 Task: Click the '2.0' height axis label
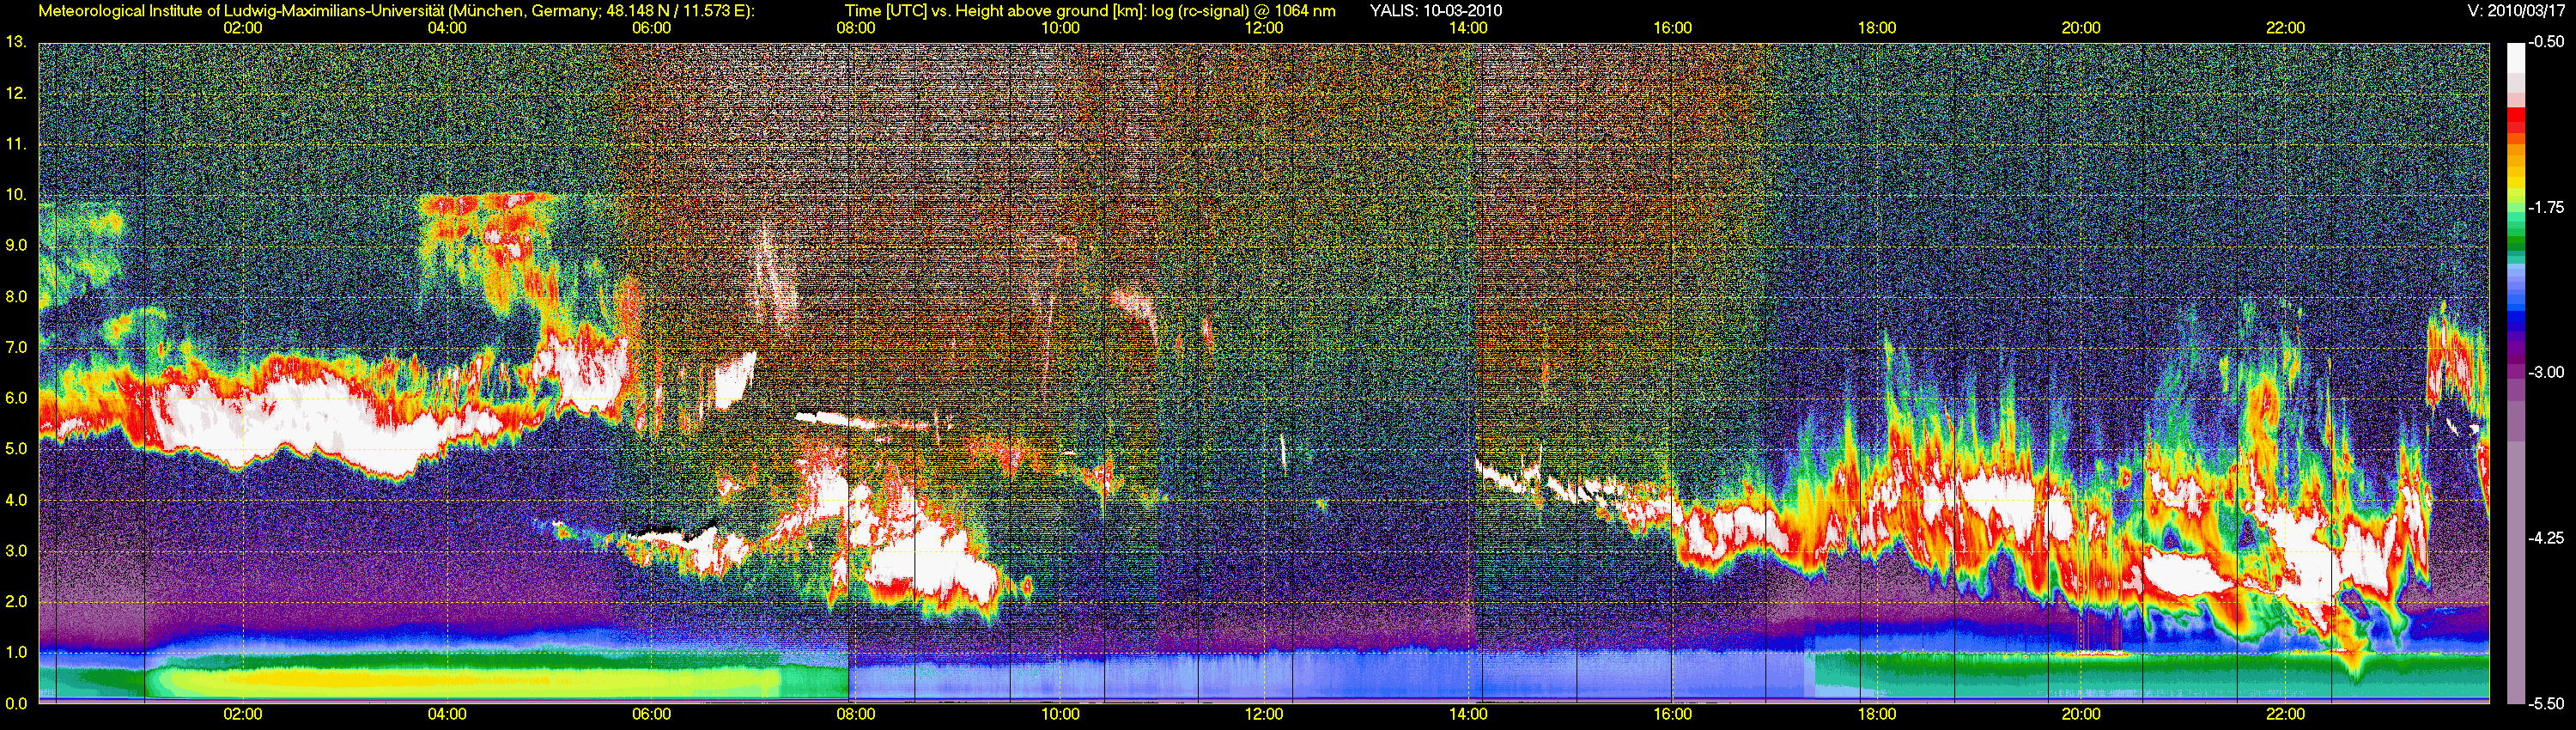16,601
